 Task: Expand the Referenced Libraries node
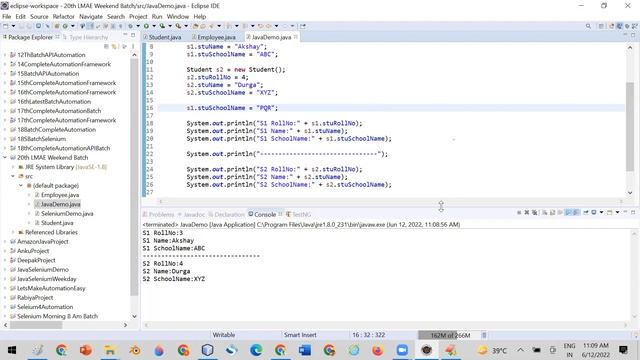[13, 232]
